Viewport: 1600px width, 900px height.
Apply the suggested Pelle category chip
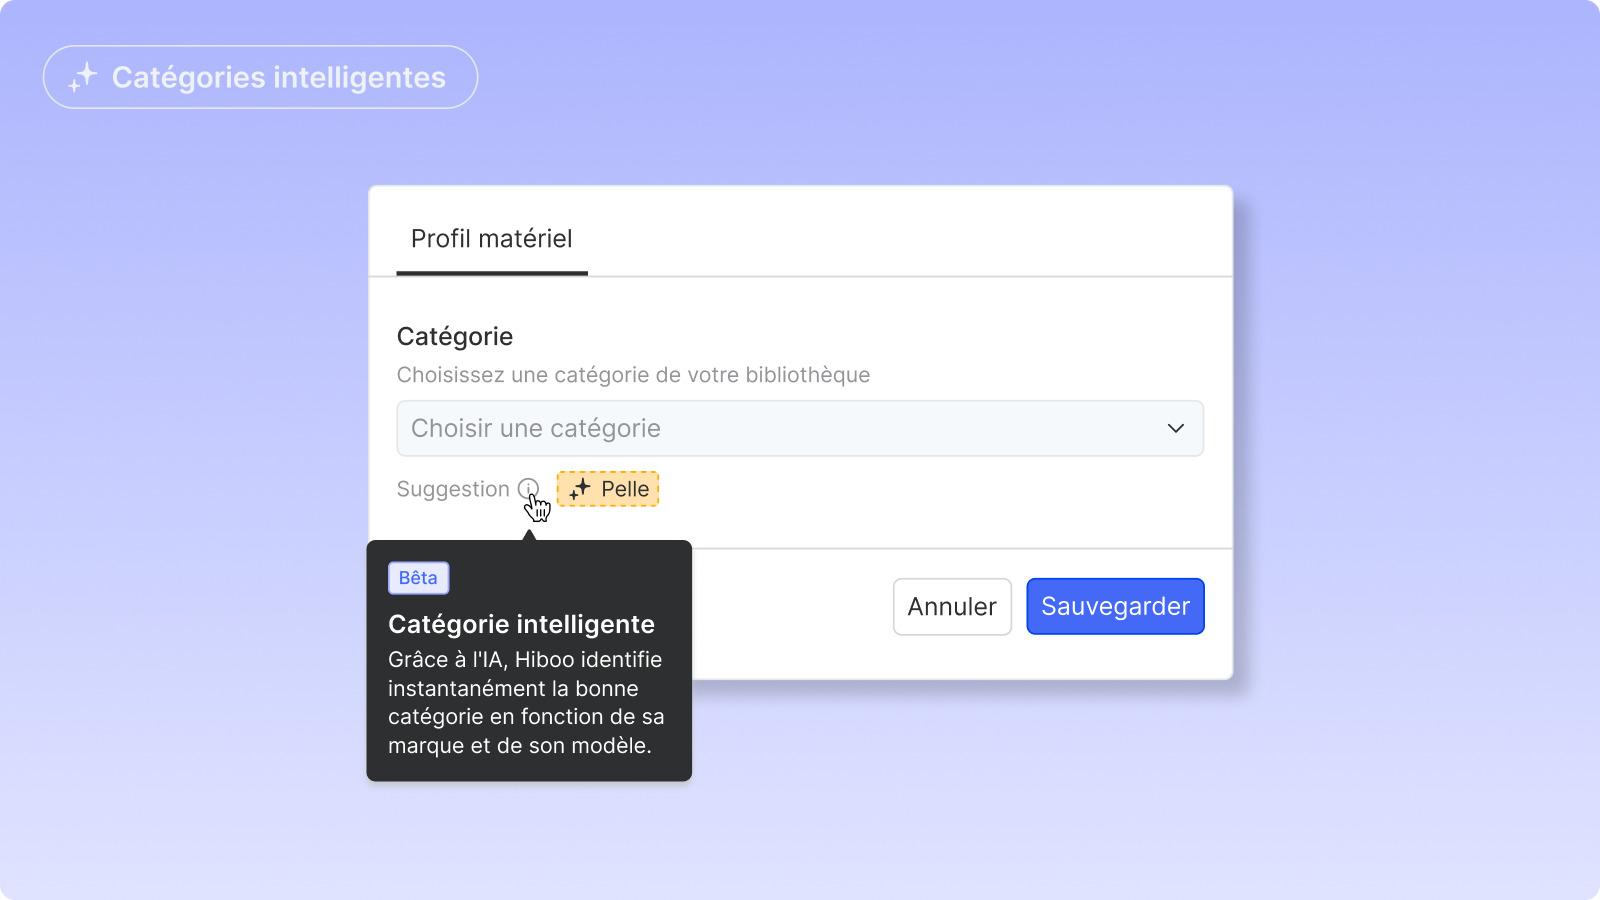608,489
